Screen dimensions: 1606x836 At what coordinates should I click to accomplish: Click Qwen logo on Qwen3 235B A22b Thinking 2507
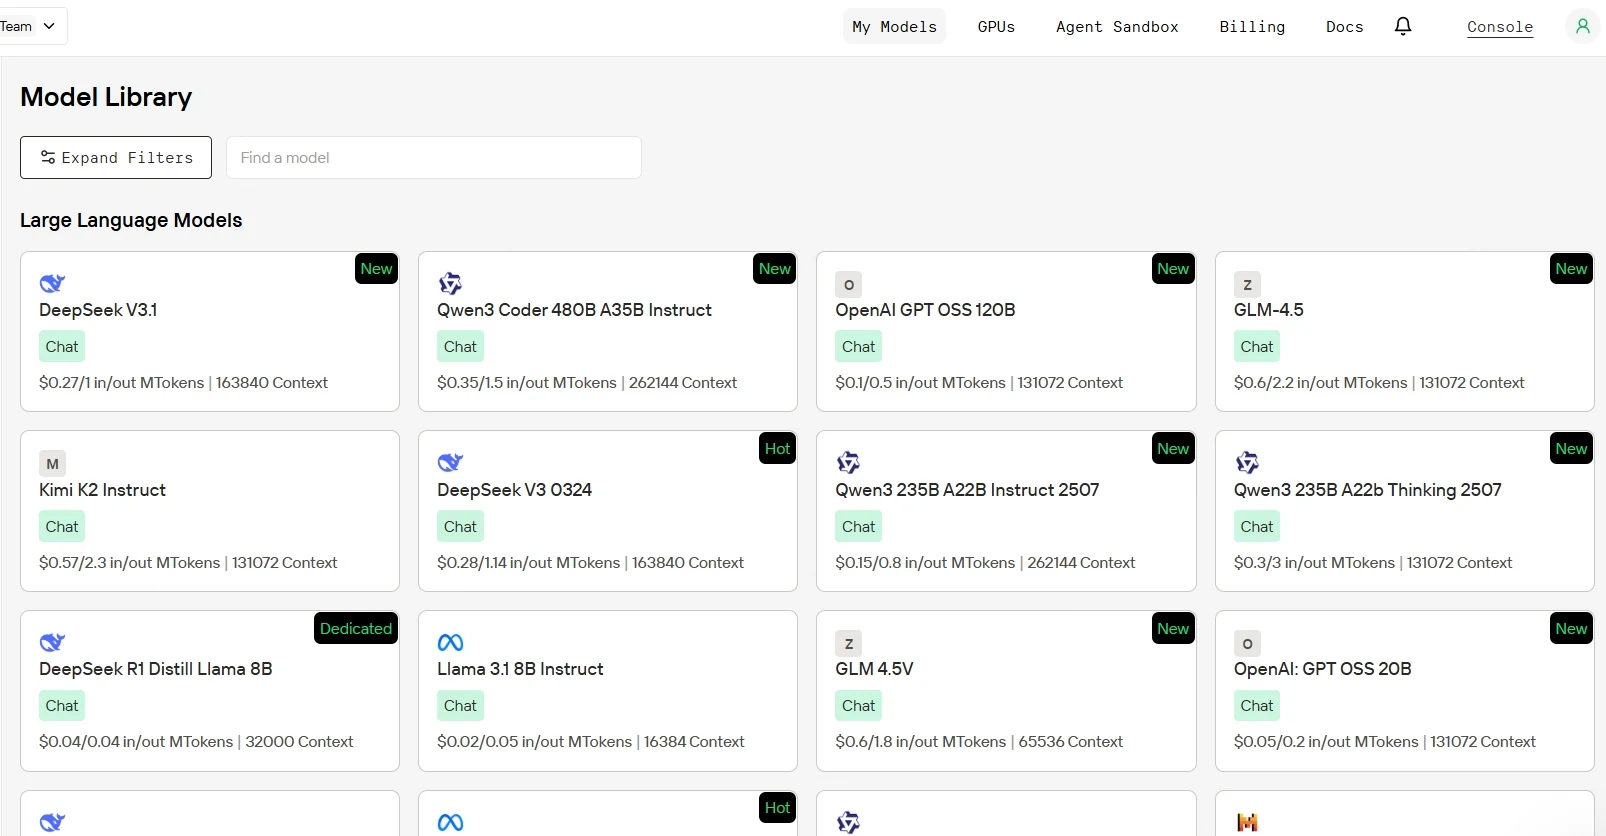[1247, 462]
